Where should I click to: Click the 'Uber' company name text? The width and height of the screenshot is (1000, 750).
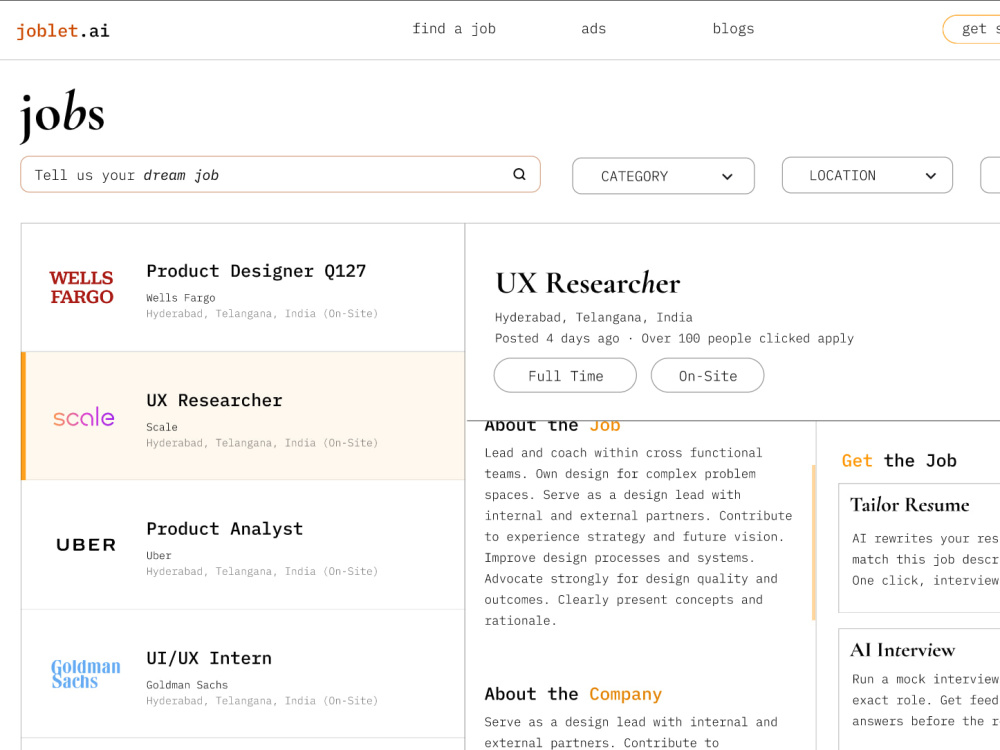[159, 555]
